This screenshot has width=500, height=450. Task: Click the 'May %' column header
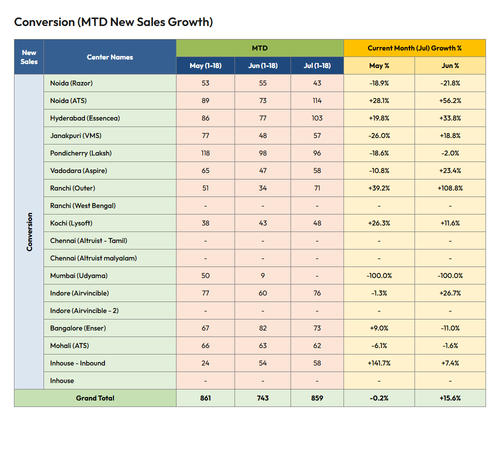[x=379, y=66]
